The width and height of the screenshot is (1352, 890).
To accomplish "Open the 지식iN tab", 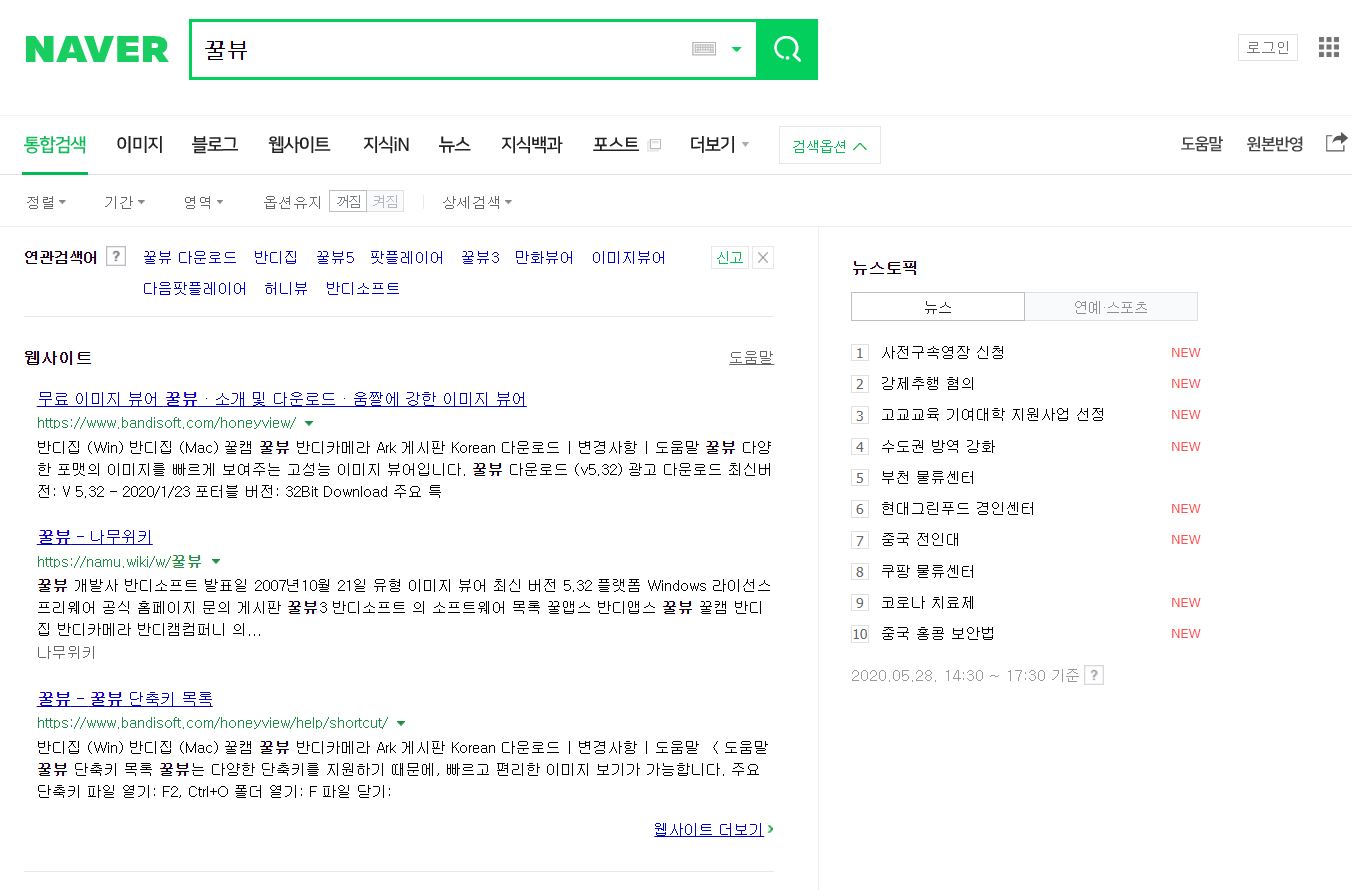I will point(386,144).
